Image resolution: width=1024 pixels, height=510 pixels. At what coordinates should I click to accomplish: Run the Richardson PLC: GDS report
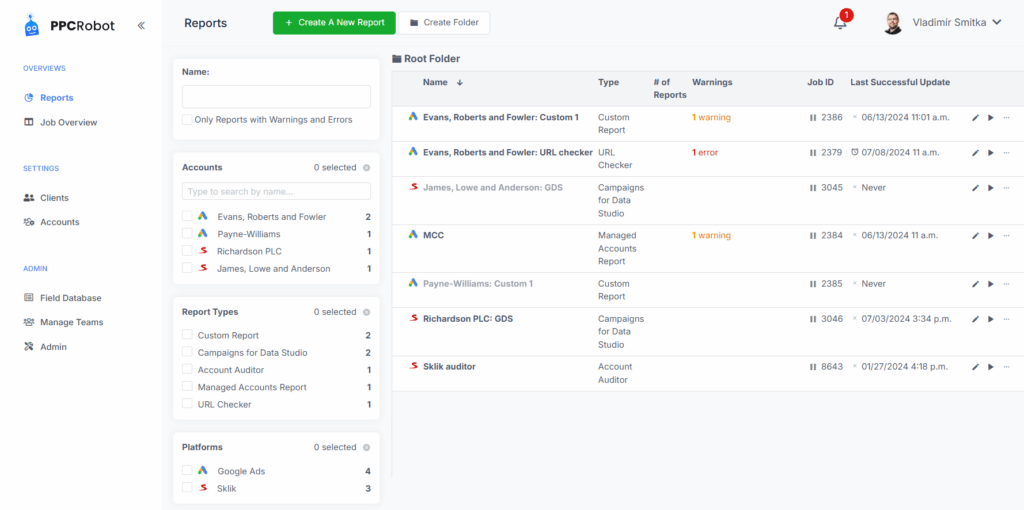(991, 319)
